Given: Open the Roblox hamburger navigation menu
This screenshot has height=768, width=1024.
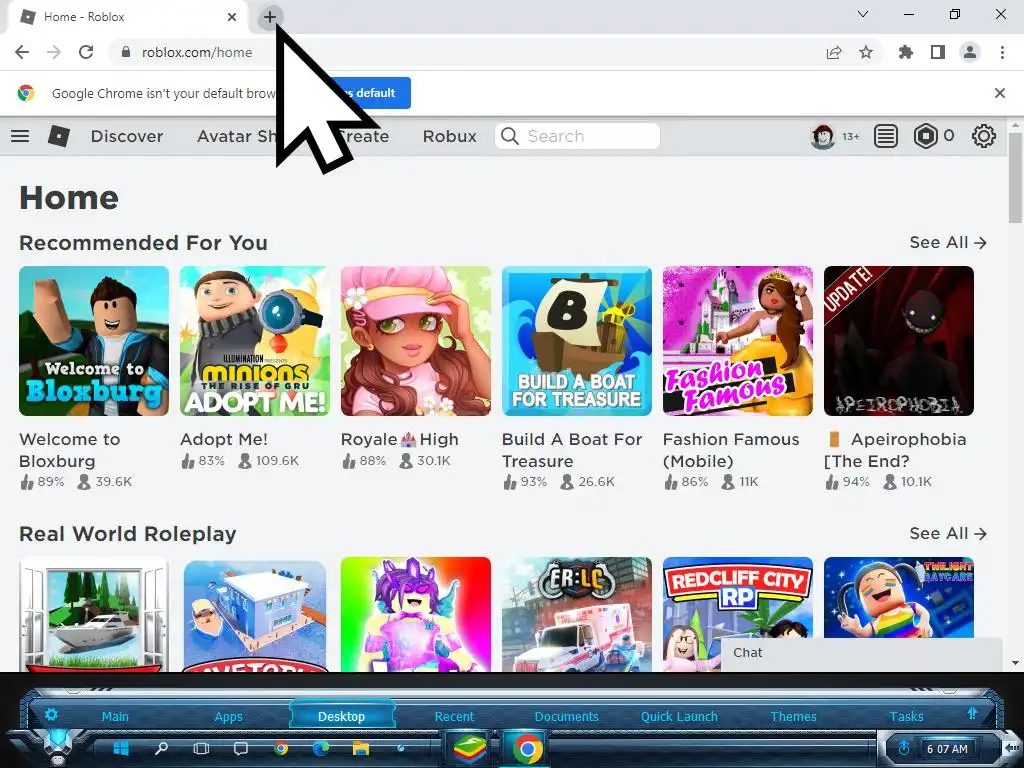Looking at the screenshot, I should [20, 136].
